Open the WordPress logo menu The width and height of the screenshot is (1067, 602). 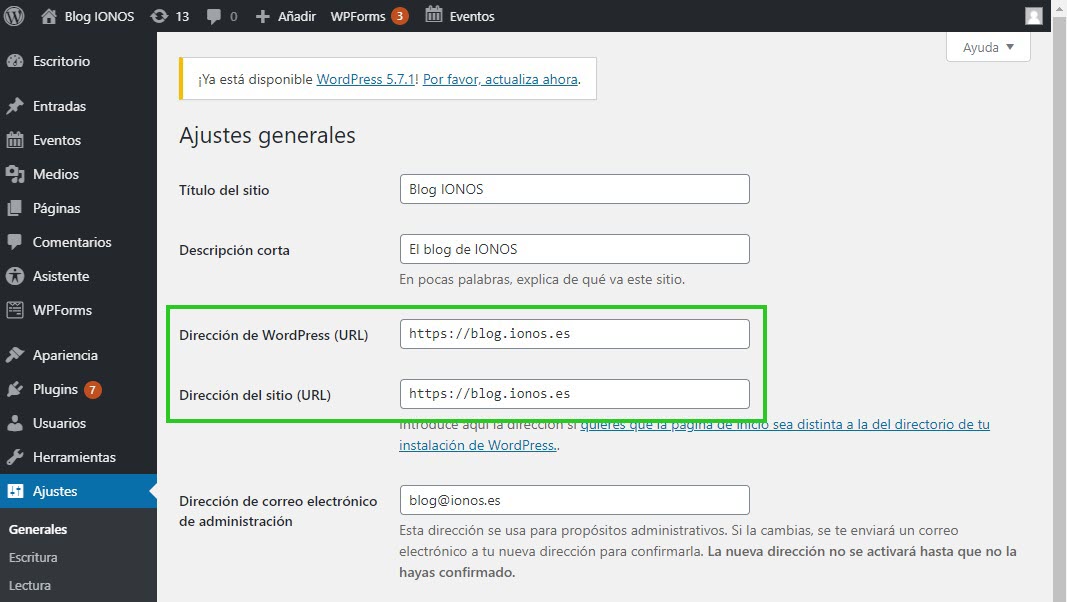coord(14,16)
